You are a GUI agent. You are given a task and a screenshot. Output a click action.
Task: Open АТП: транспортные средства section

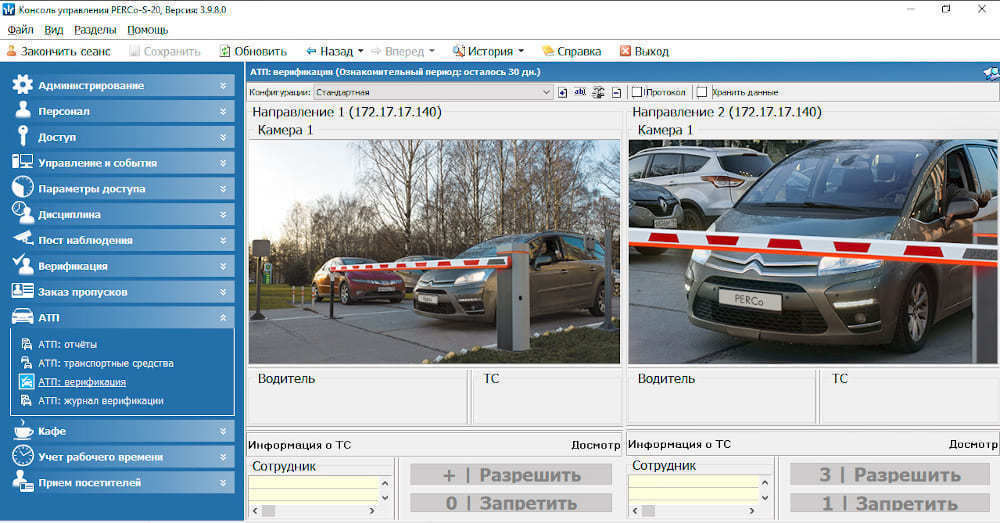[x=105, y=363]
